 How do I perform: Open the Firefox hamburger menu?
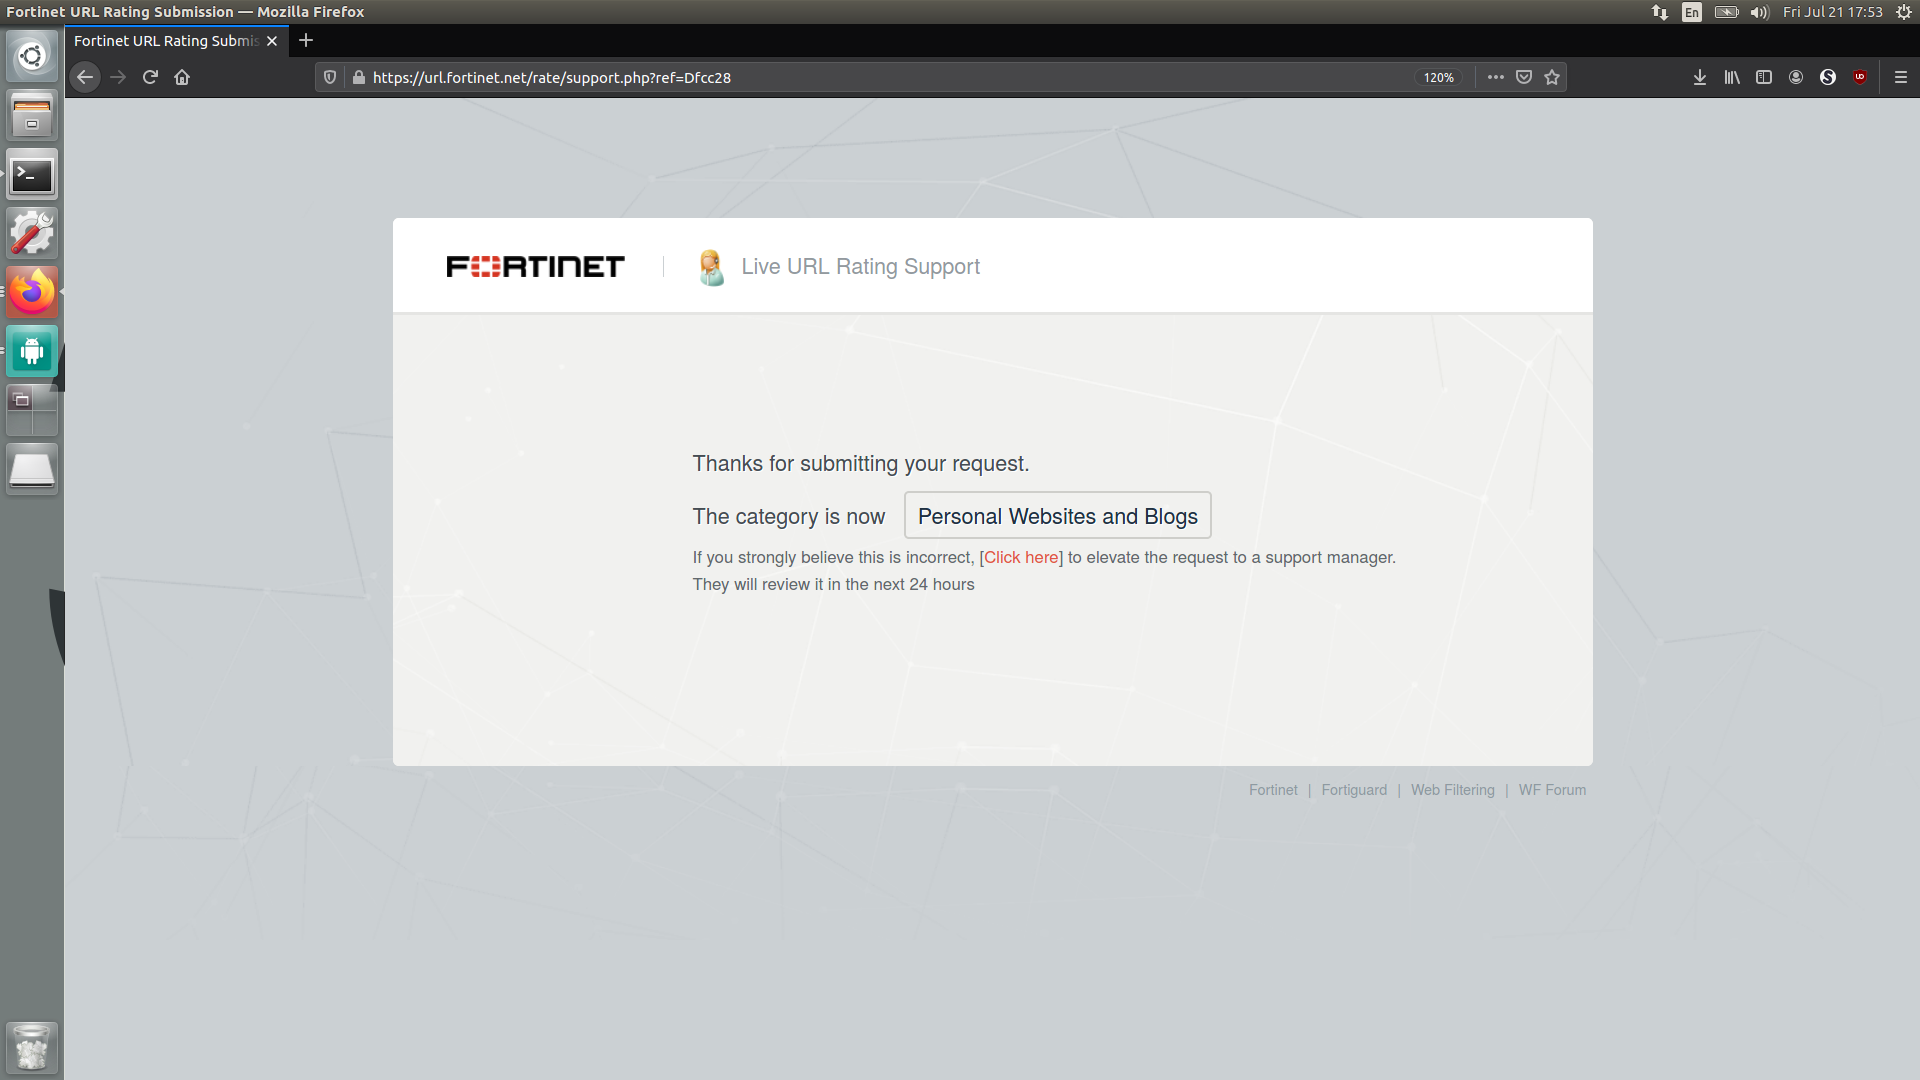1901,77
